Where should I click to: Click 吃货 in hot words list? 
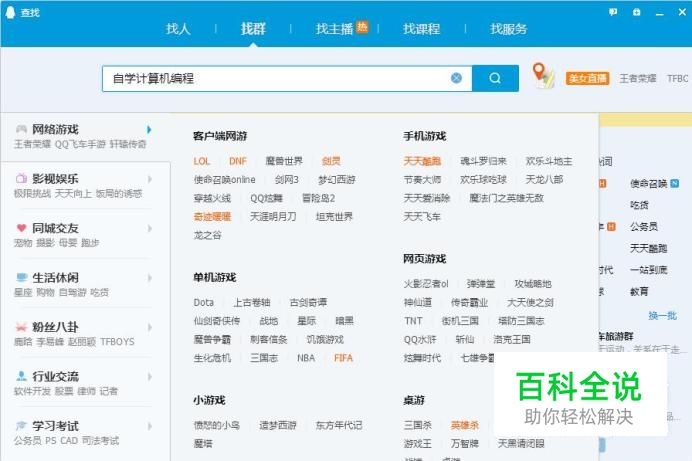click(x=639, y=205)
